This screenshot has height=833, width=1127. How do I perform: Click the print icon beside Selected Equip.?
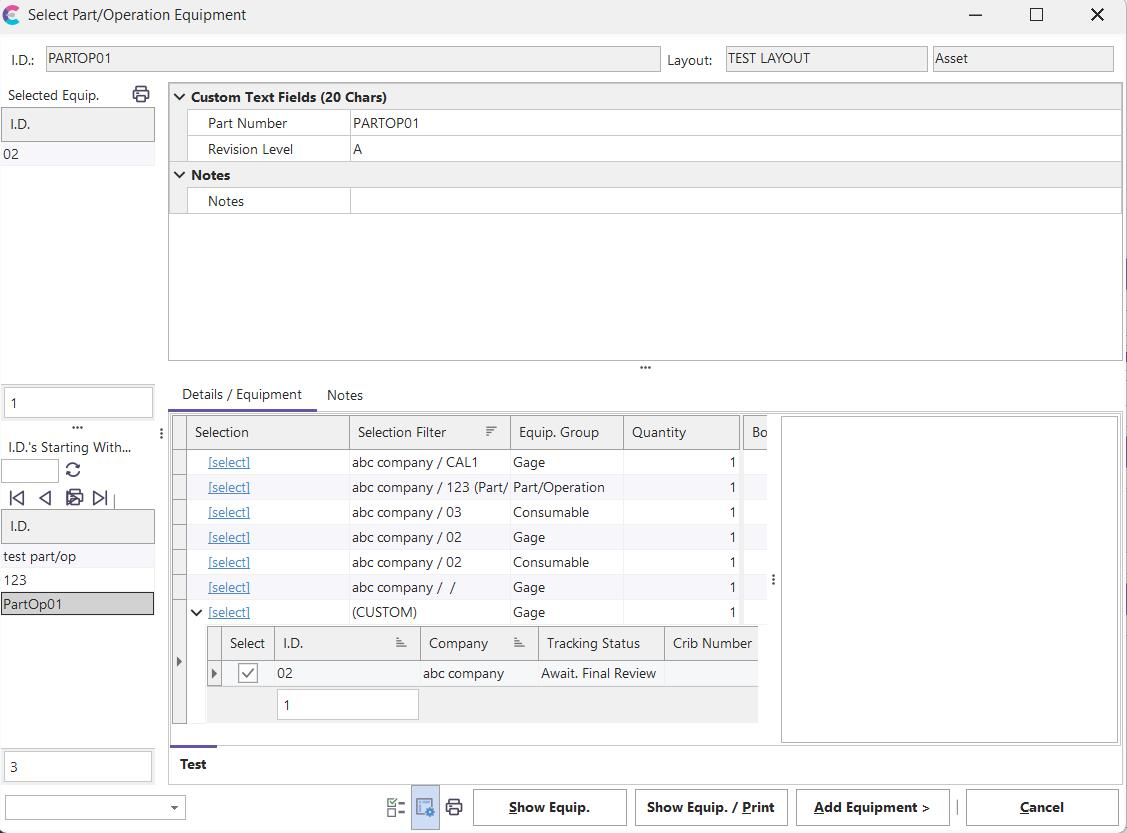pos(141,94)
